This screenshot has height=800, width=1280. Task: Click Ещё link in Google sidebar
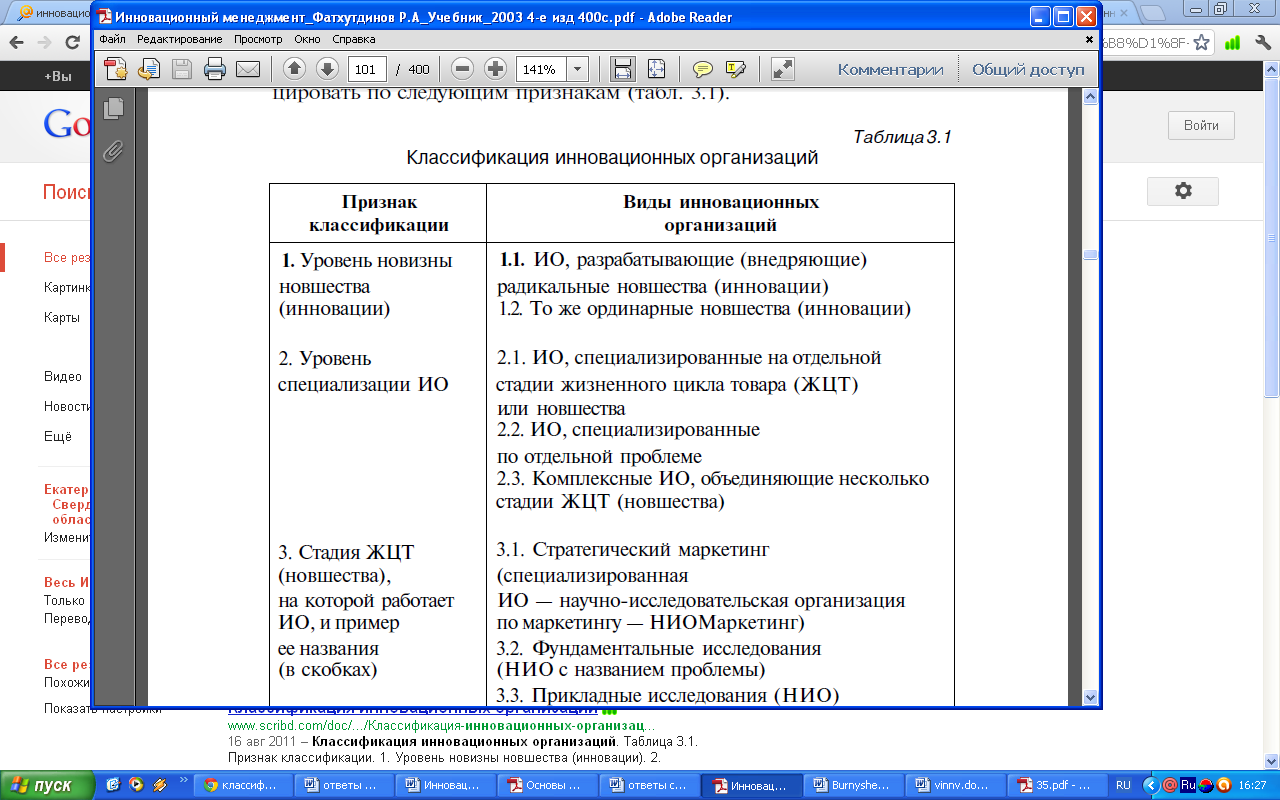pyautogui.click(x=58, y=437)
